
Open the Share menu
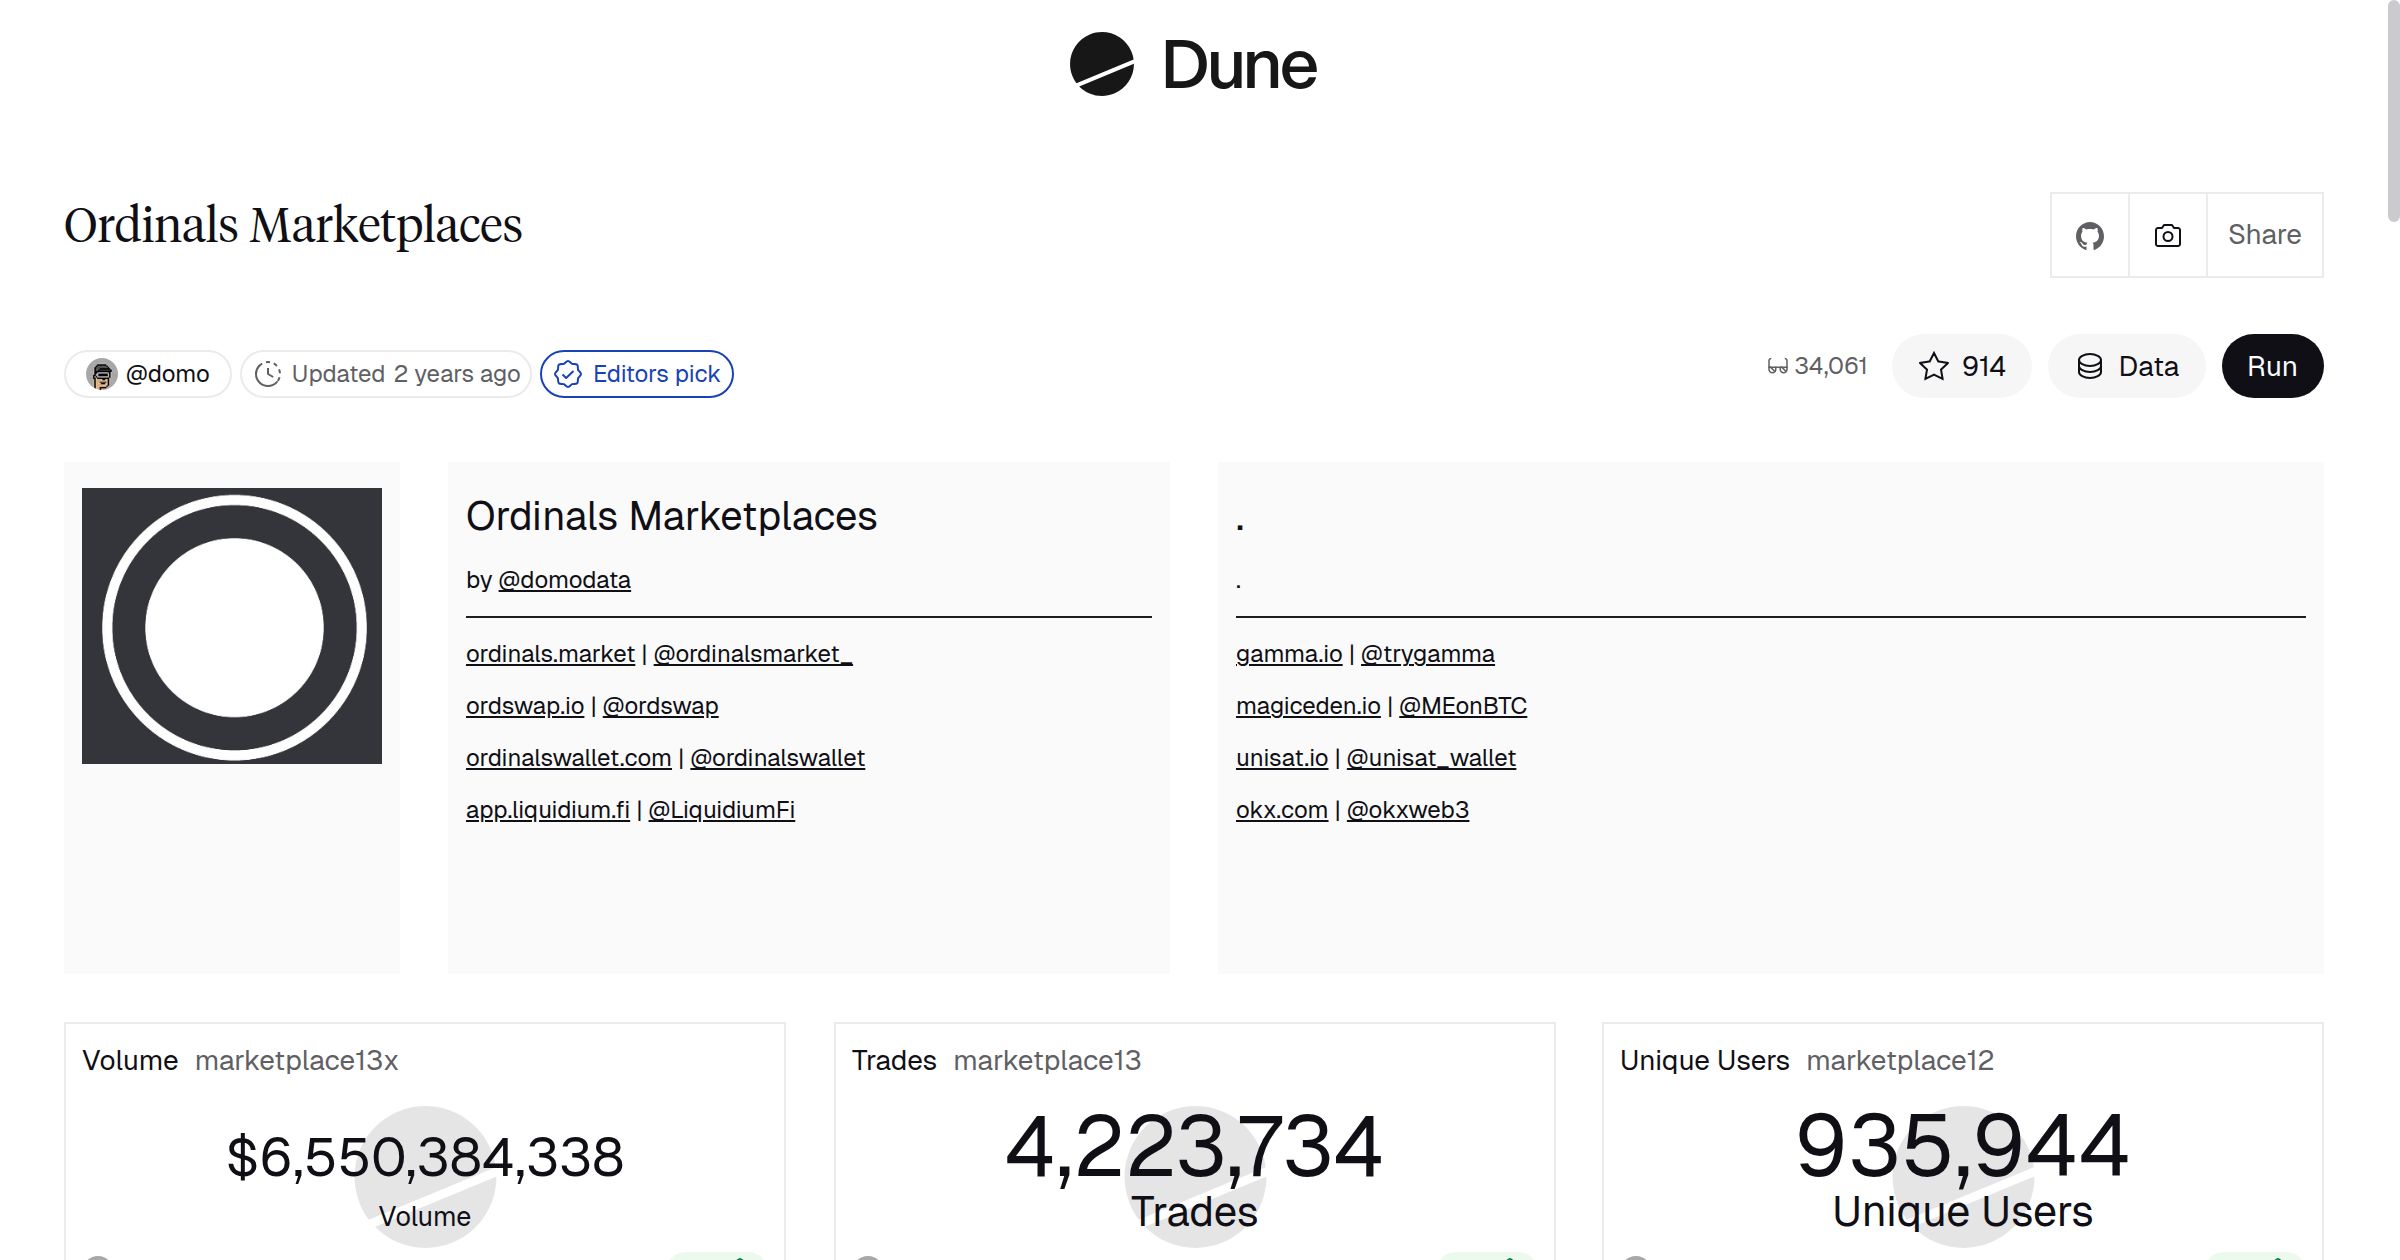pos(2264,234)
